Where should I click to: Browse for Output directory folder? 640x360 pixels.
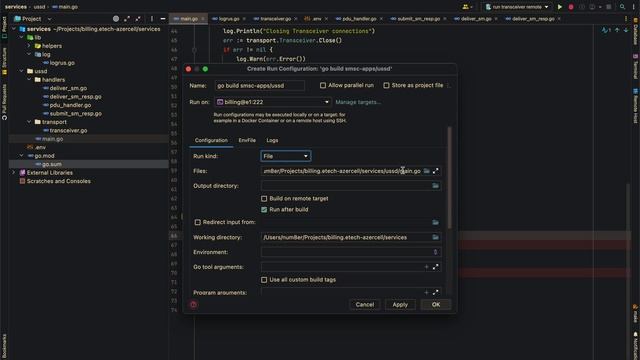pyautogui.click(x=436, y=186)
